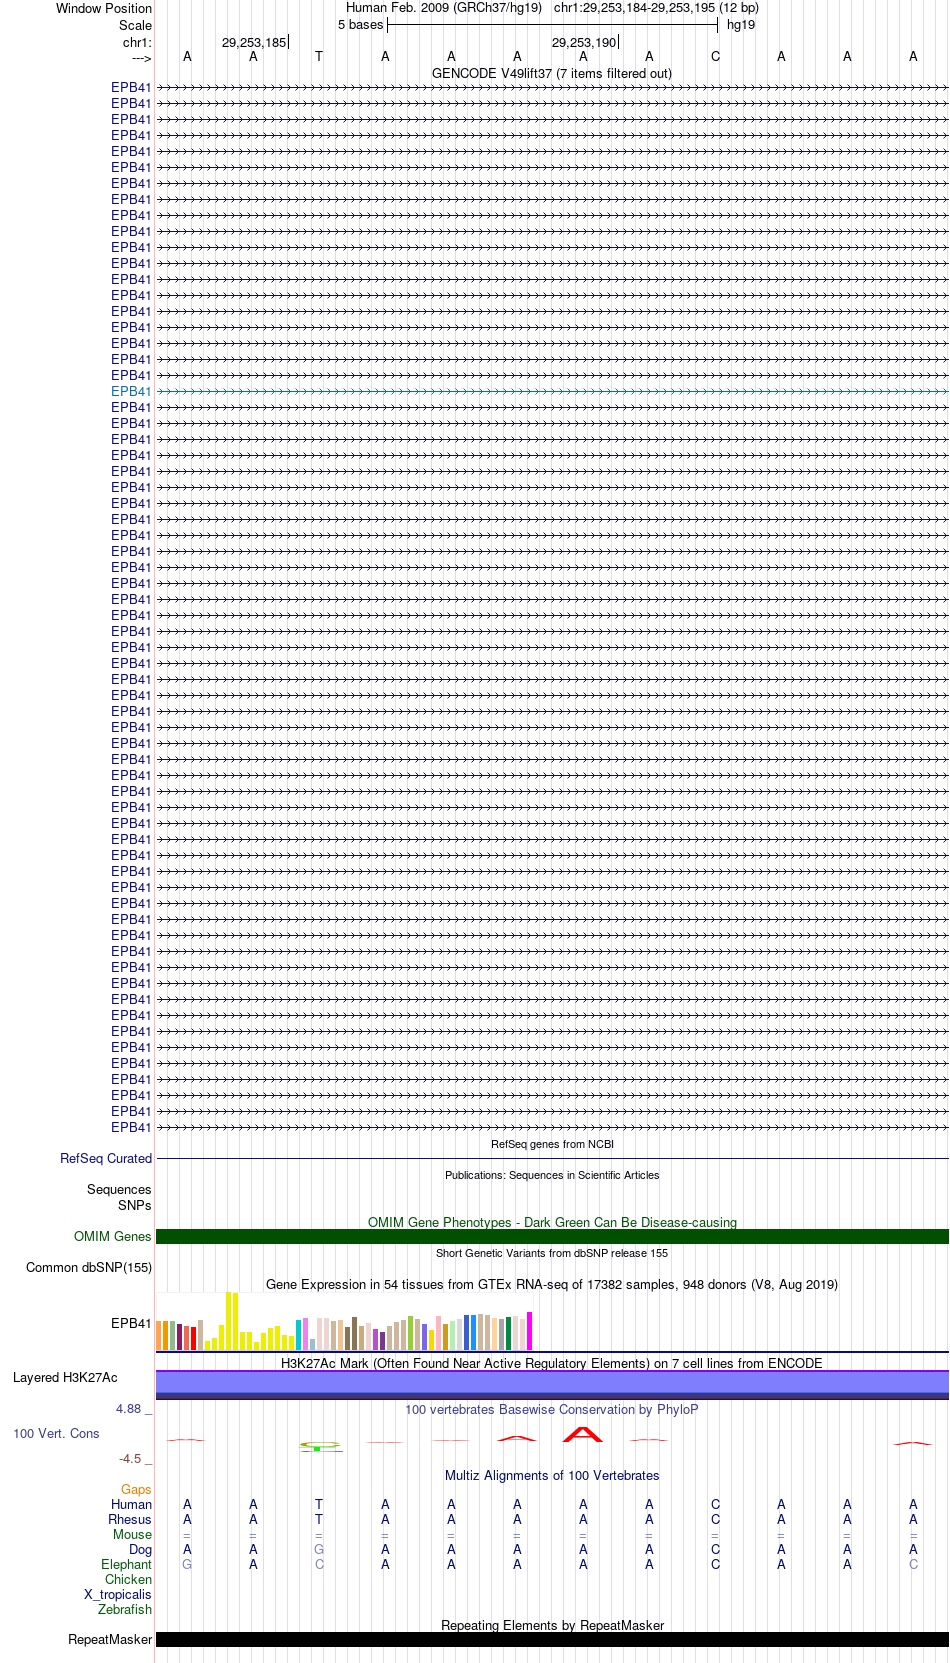950x1663 pixels.
Task: Click 'Multiz Alignments of 100 Vertebrates' title
Action: pos(552,1475)
